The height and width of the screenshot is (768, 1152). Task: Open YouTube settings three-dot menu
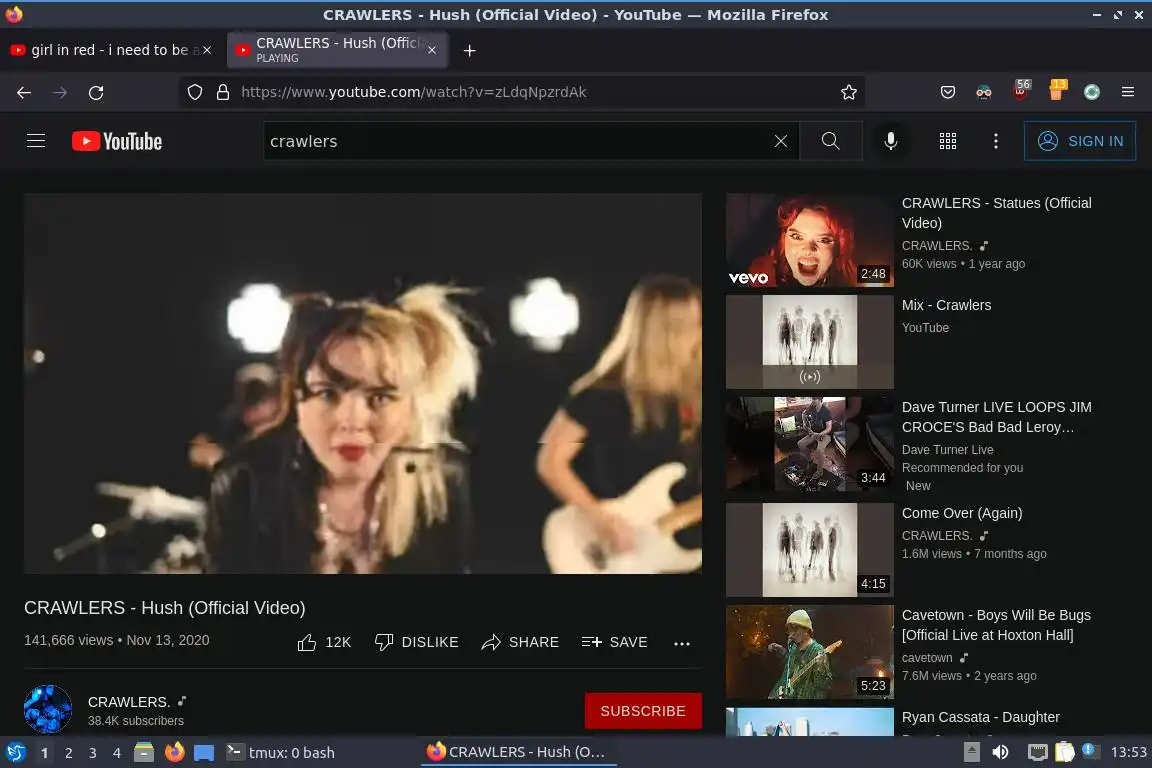tap(996, 141)
